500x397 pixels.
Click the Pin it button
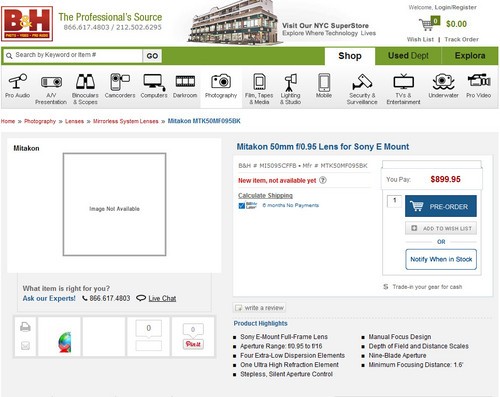[x=193, y=344]
